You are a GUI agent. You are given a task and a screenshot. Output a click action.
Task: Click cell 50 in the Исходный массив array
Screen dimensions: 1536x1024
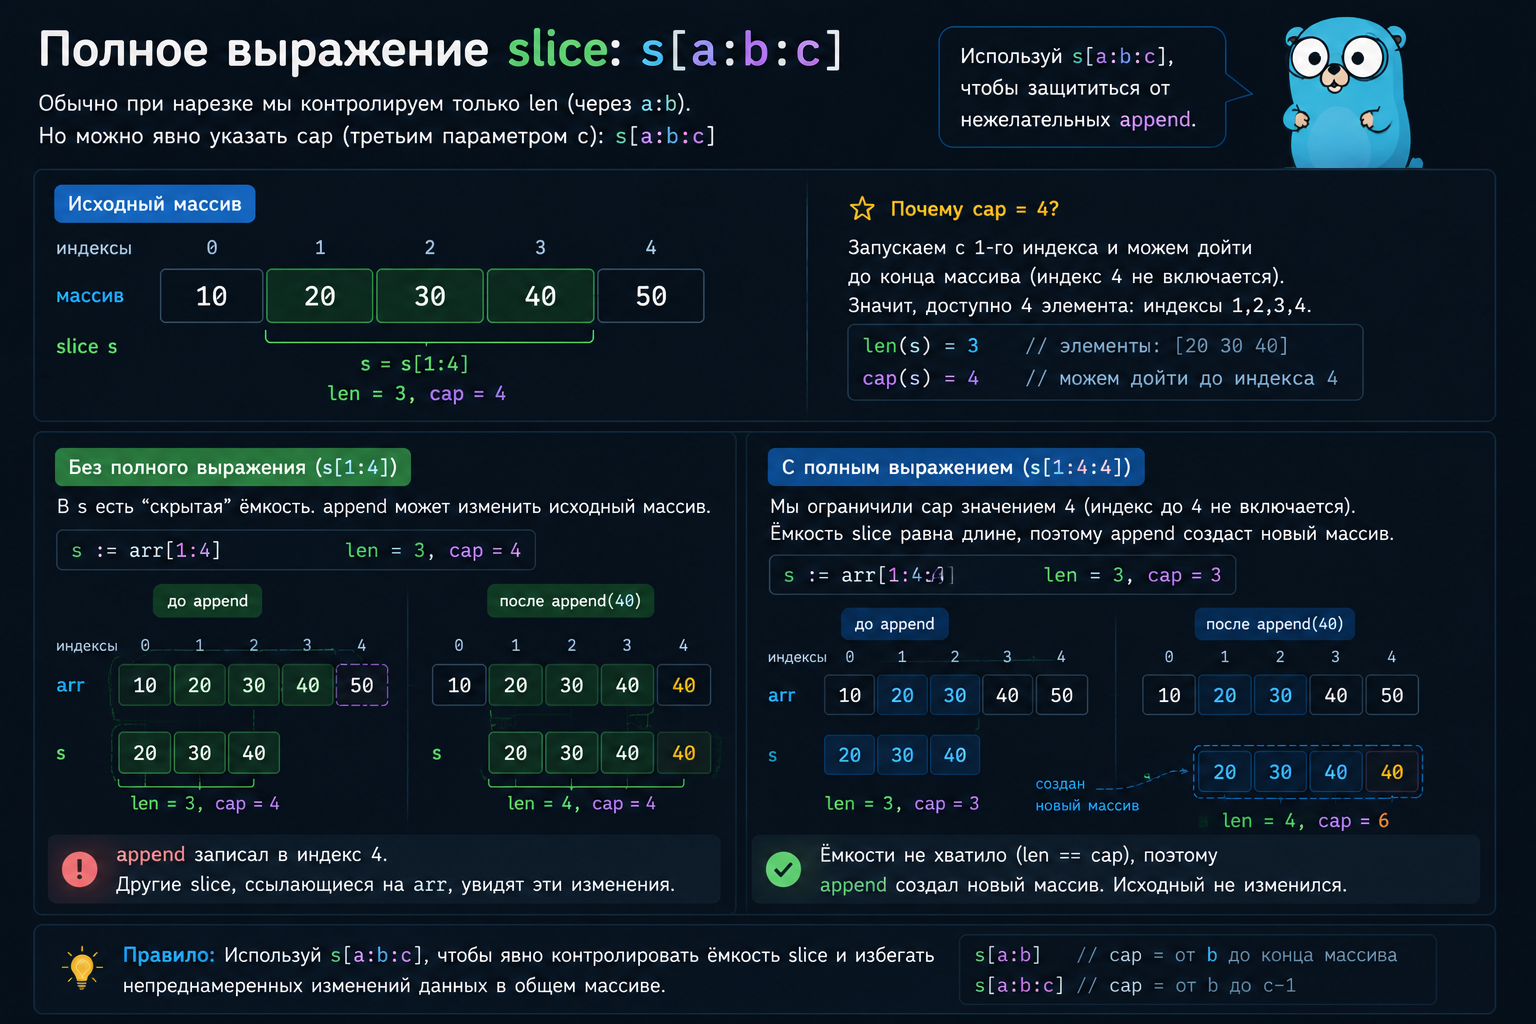(x=651, y=296)
